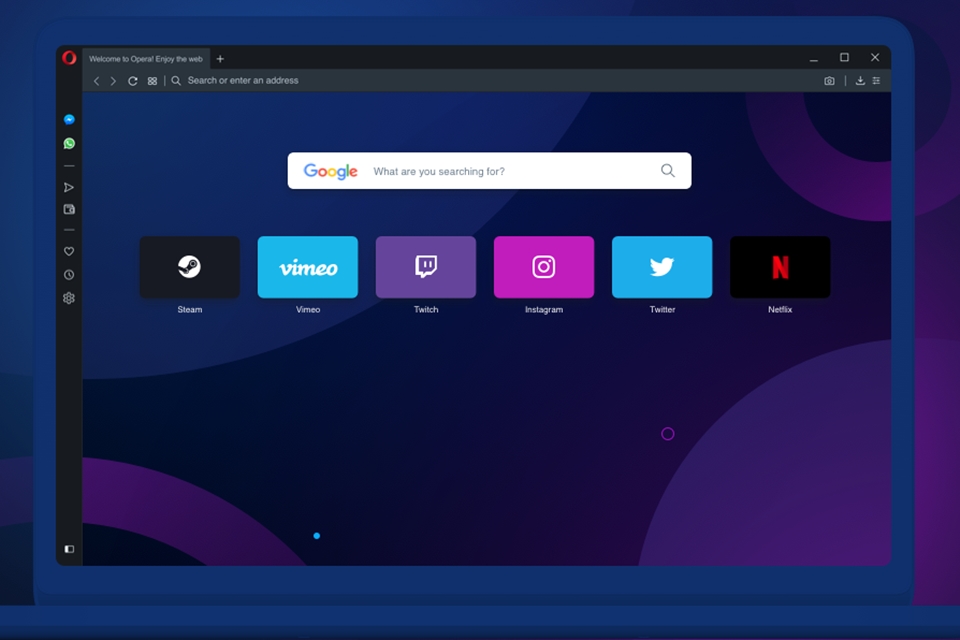Toggle the sidebar with the bottom-left icon
The image size is (960, 640).
(68, 549)
